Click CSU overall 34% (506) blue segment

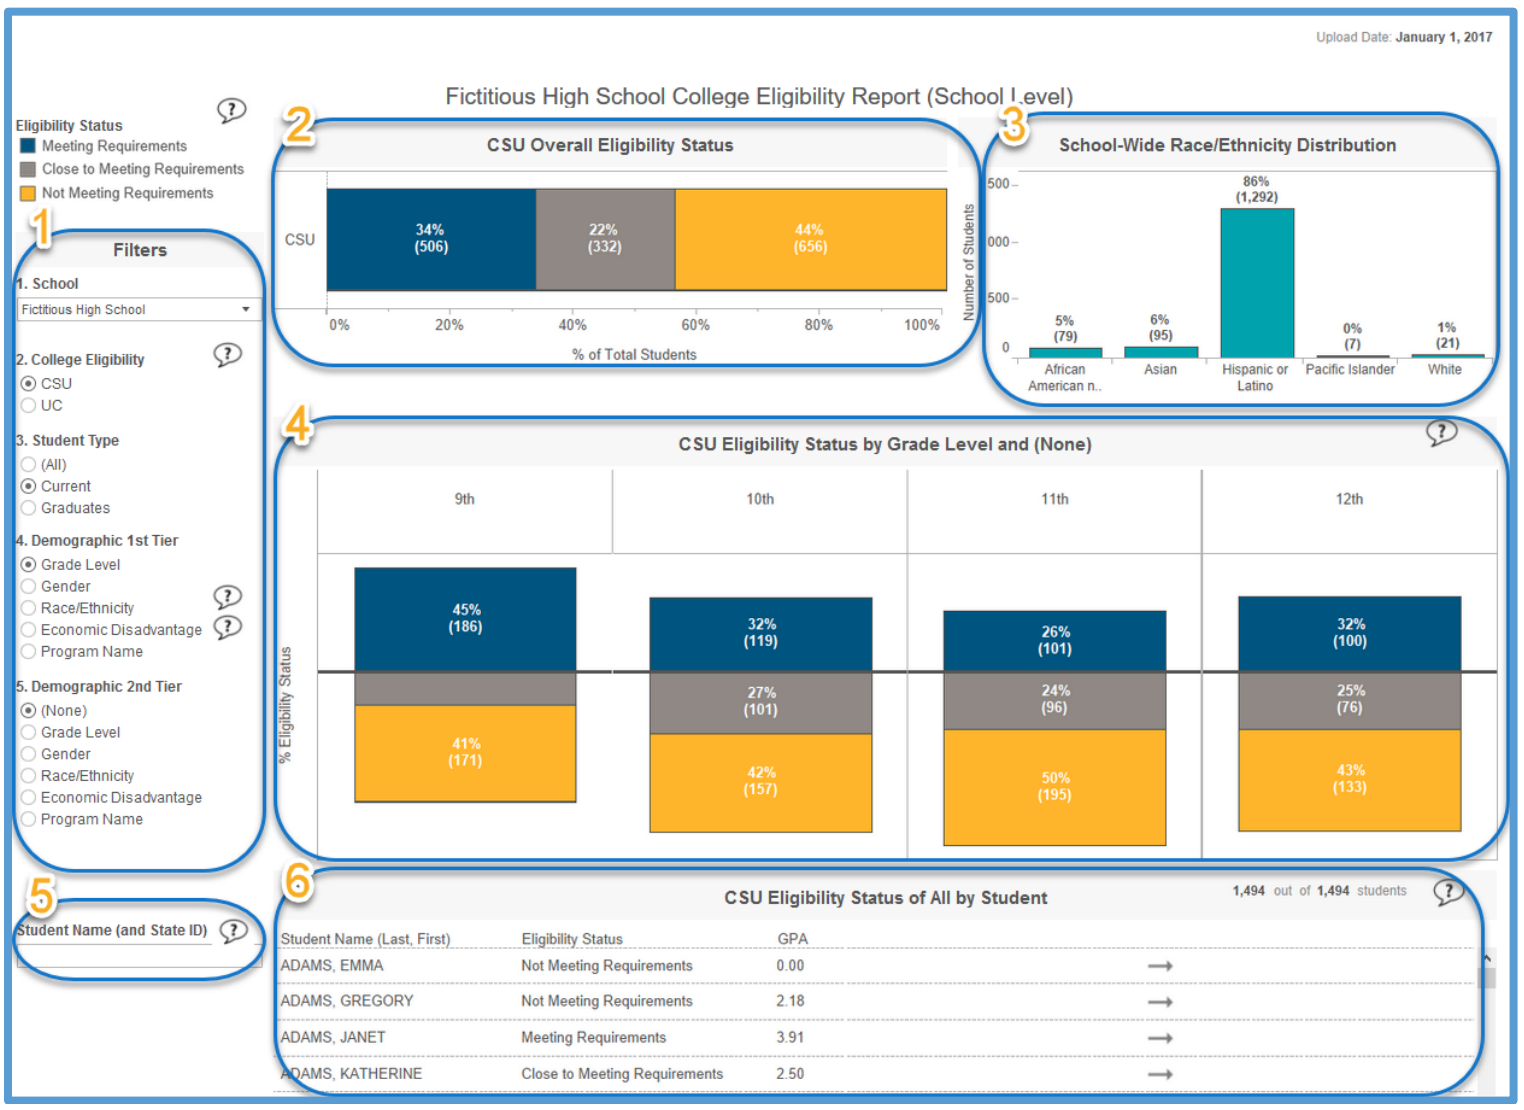[431, 240]
